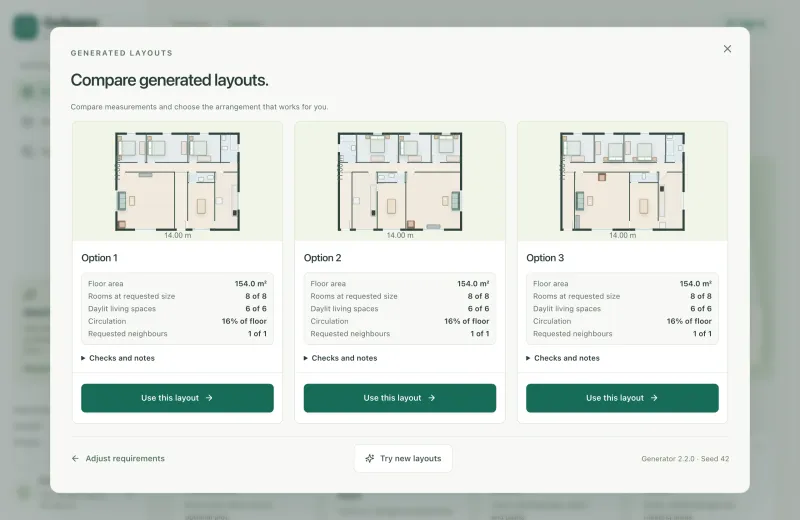800x520 pixels.
Task: Click the Option 3 heading
Action: tap(545, 258)
